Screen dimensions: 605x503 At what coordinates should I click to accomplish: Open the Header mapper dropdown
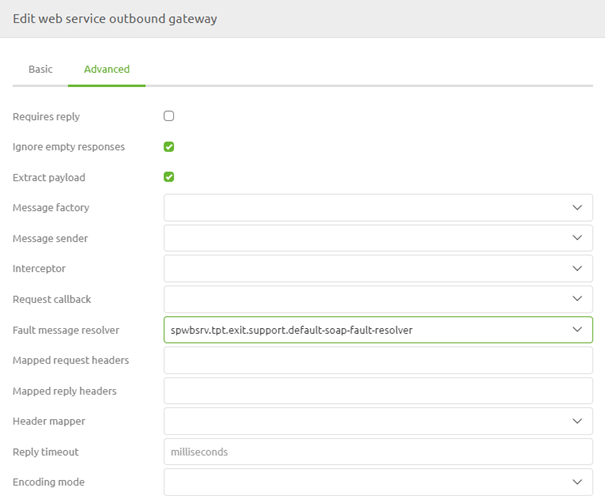click(x=378, y=421)
